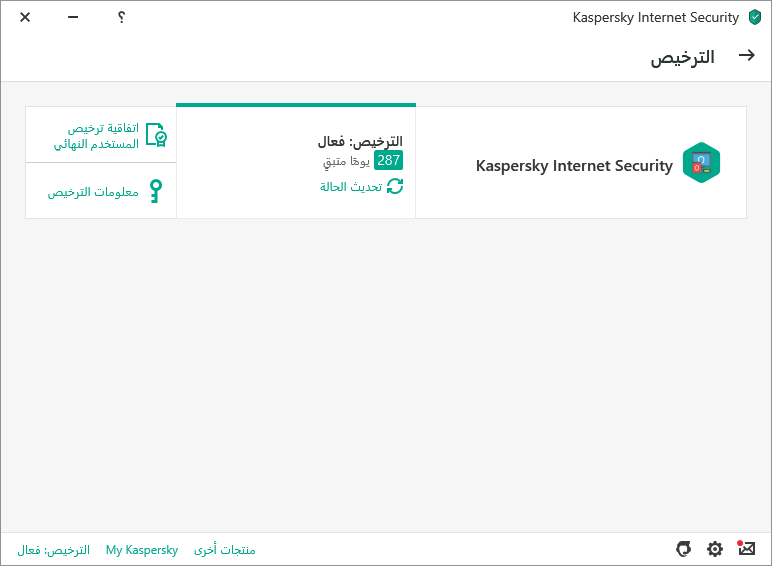This screenshot has height=566, width=772.
Task: Open the notifications envelope icon
Action: (746, 548)
